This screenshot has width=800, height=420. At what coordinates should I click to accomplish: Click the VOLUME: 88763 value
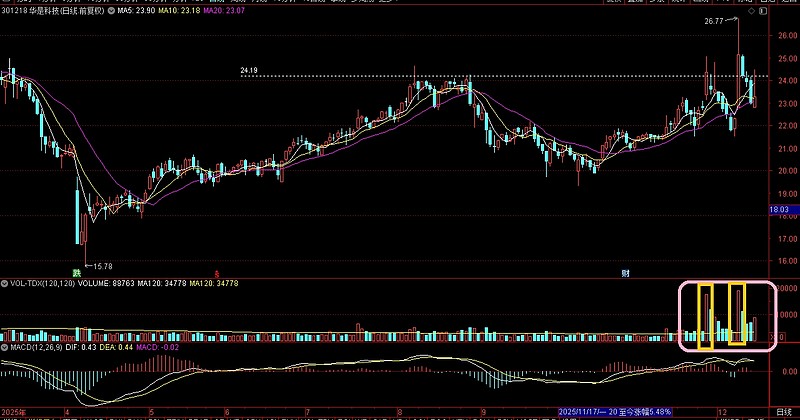point(106,283)
